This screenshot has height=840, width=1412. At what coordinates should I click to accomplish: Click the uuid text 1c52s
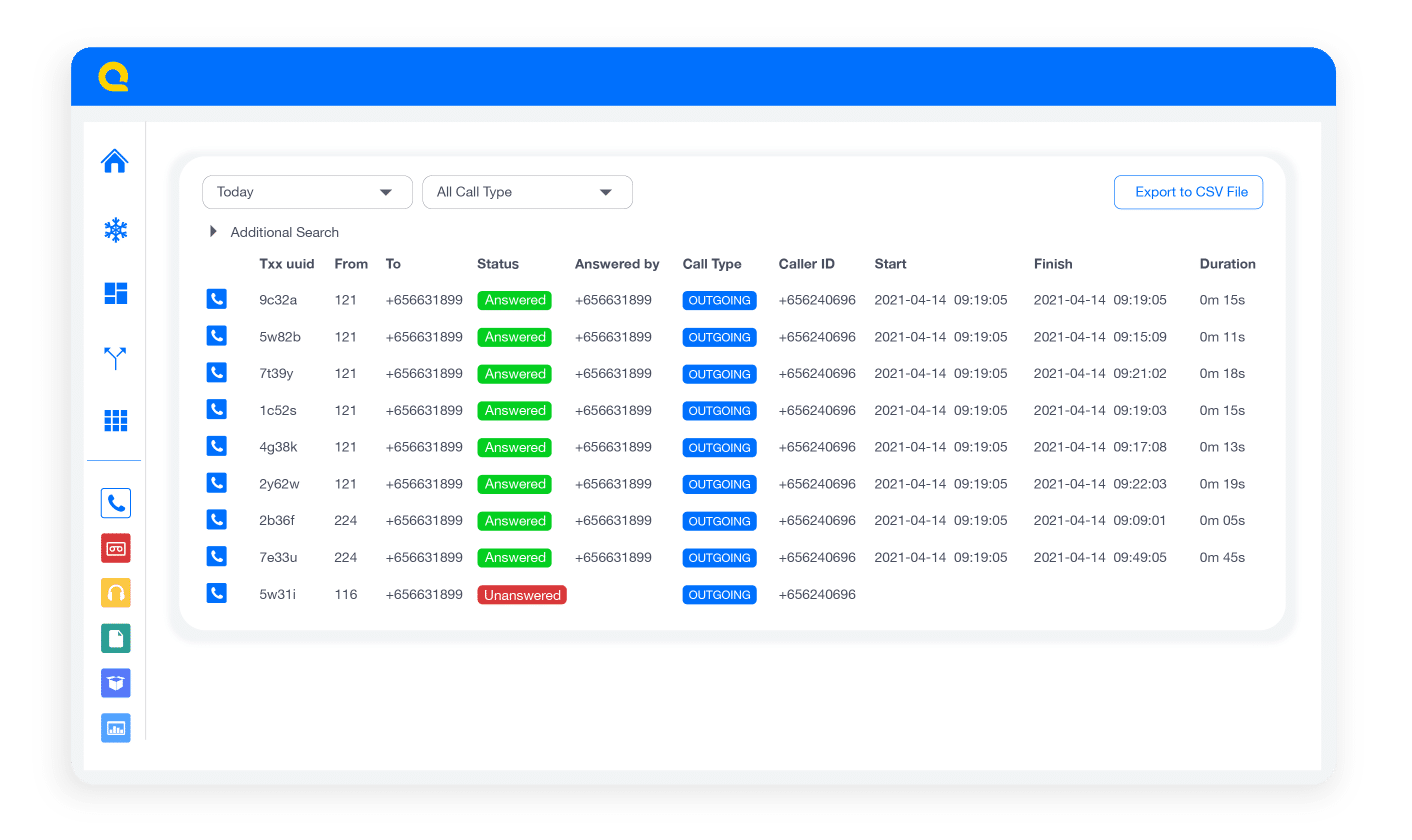click(x=278, y=410)
